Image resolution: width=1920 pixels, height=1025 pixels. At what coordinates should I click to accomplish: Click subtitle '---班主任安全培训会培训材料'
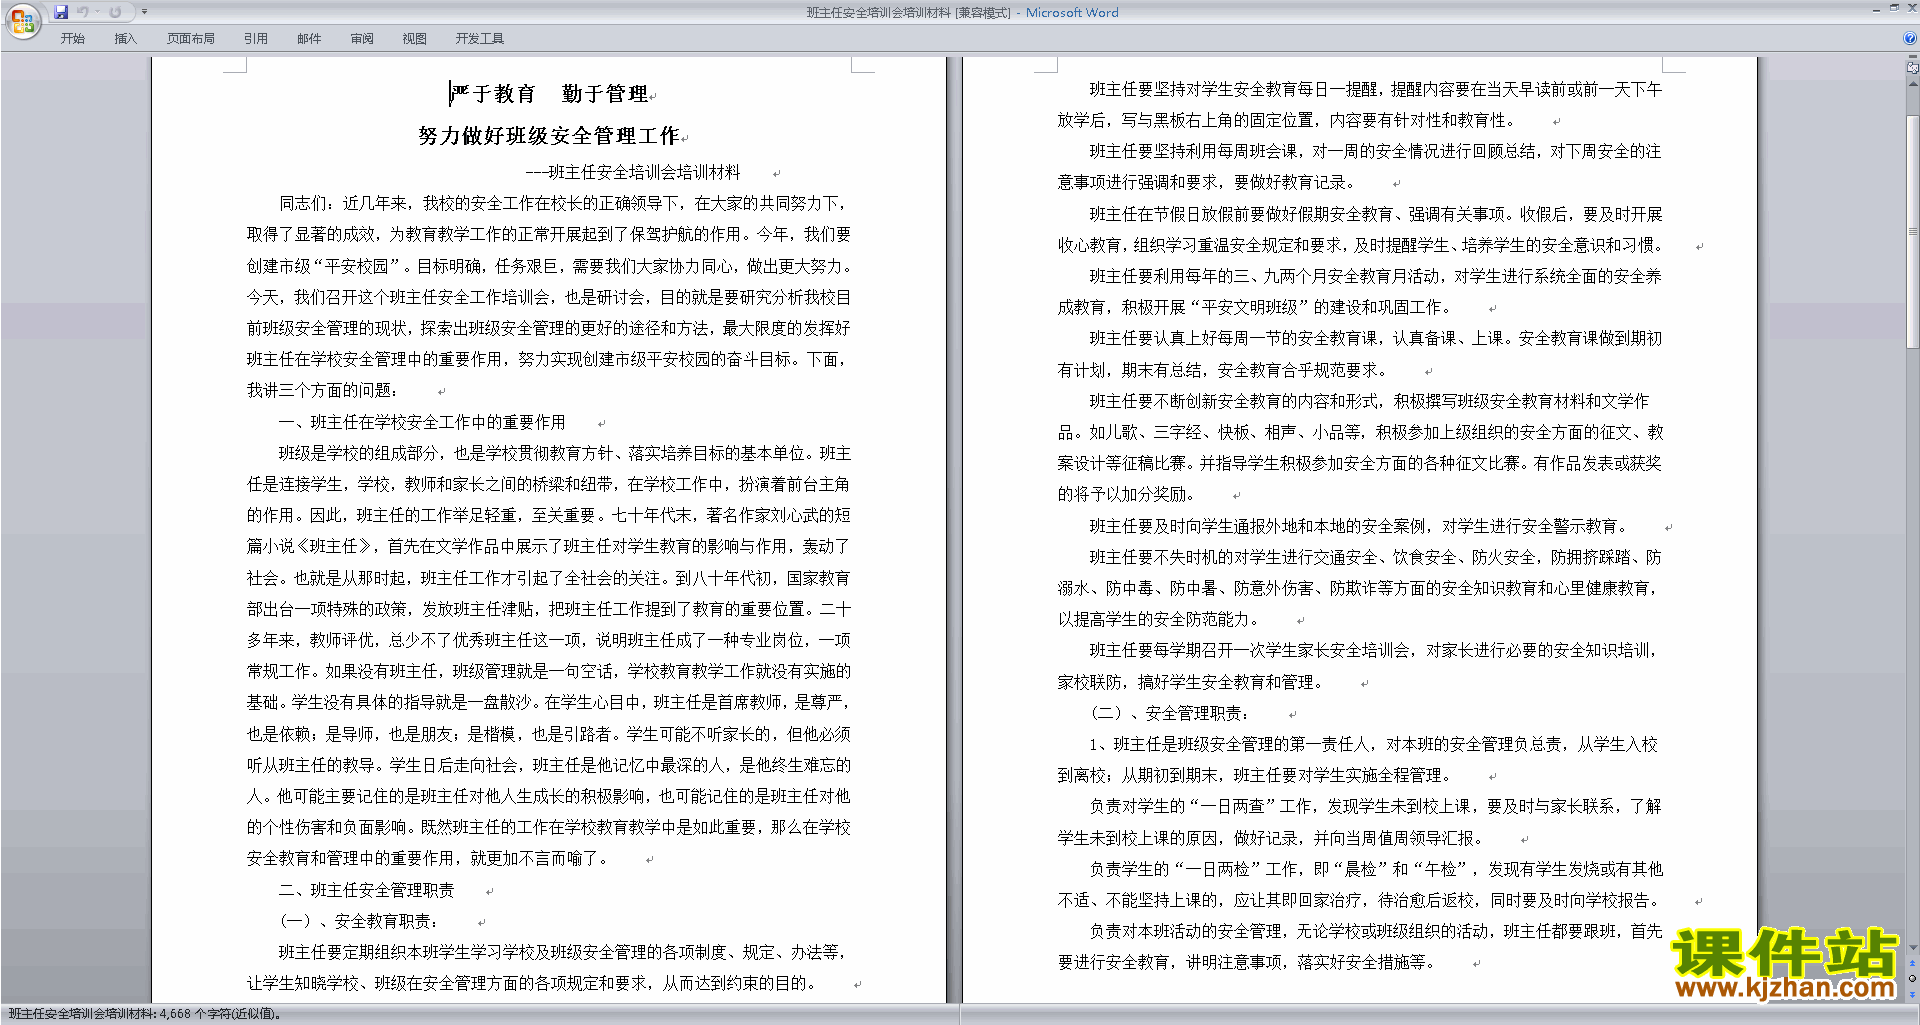click(x=633, y=172)
